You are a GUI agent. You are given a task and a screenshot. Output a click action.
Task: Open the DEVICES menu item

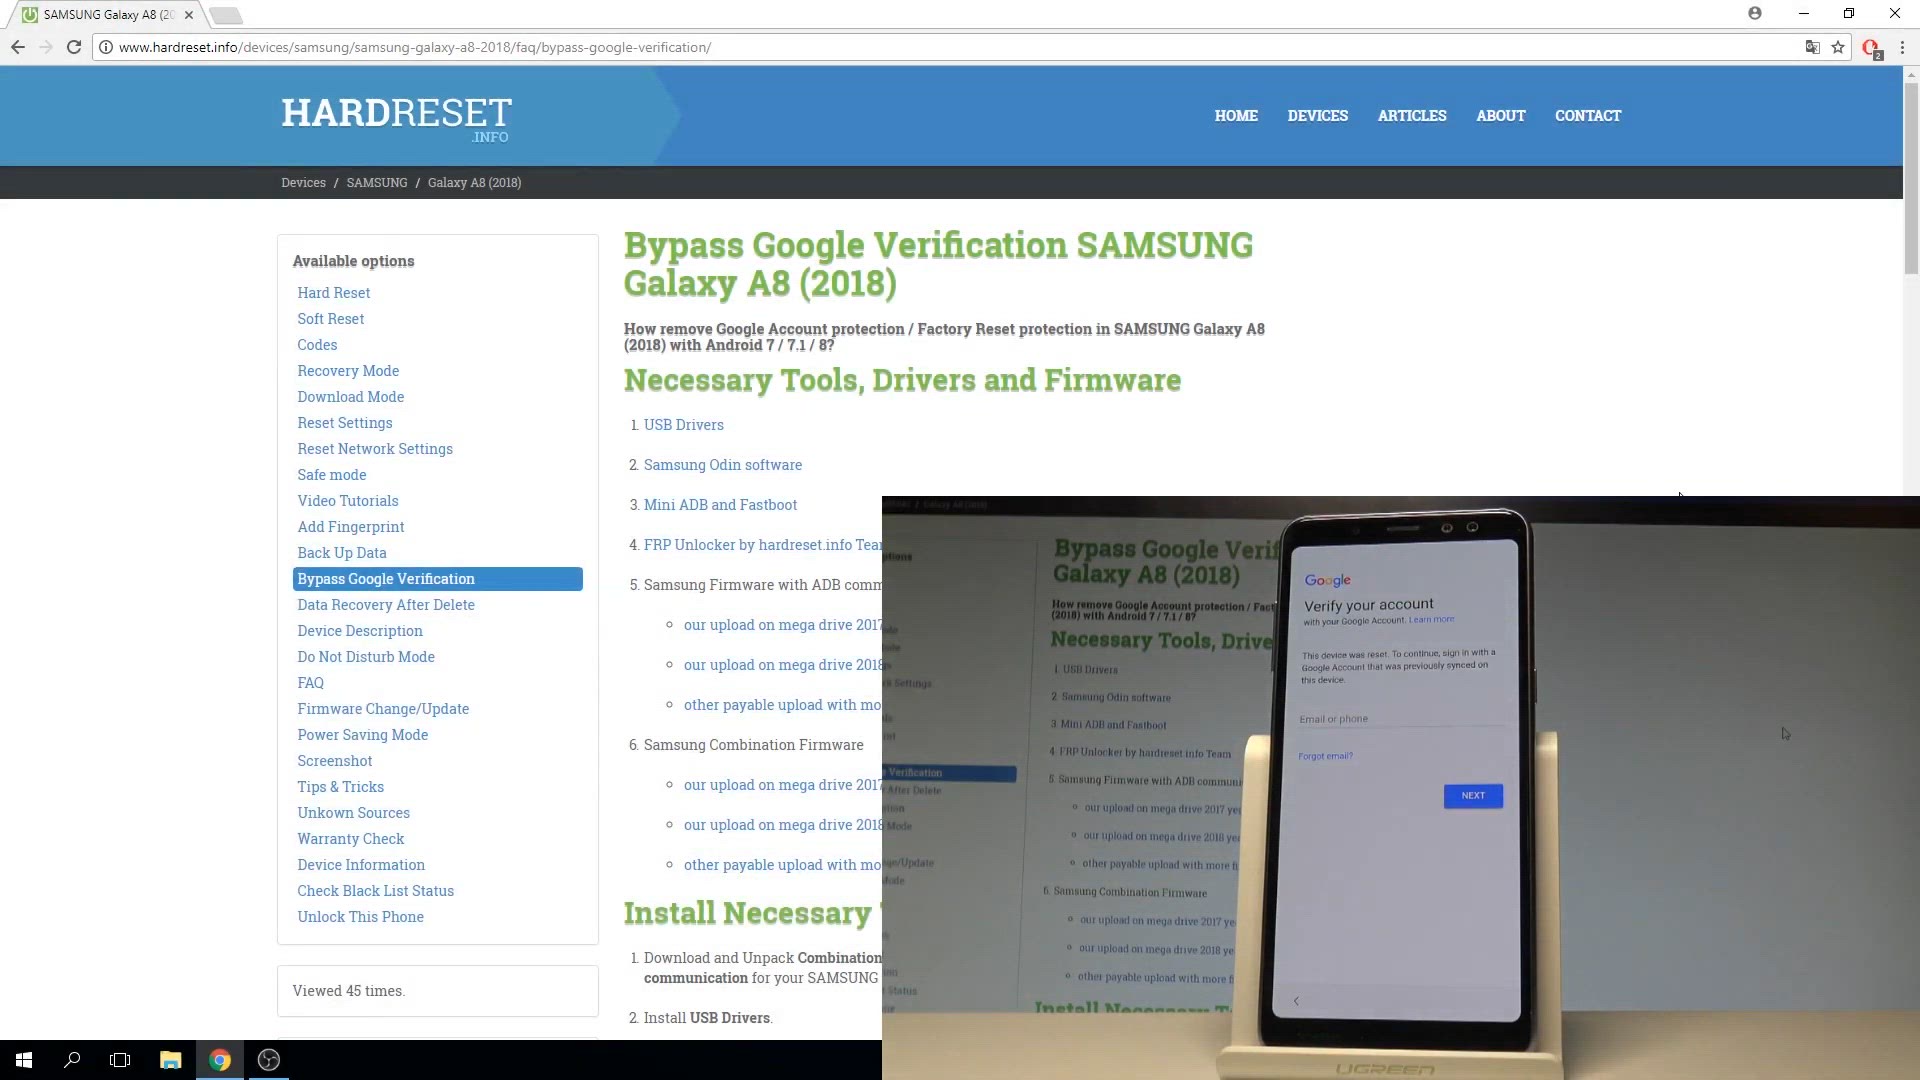click(x=1317, y=115)
